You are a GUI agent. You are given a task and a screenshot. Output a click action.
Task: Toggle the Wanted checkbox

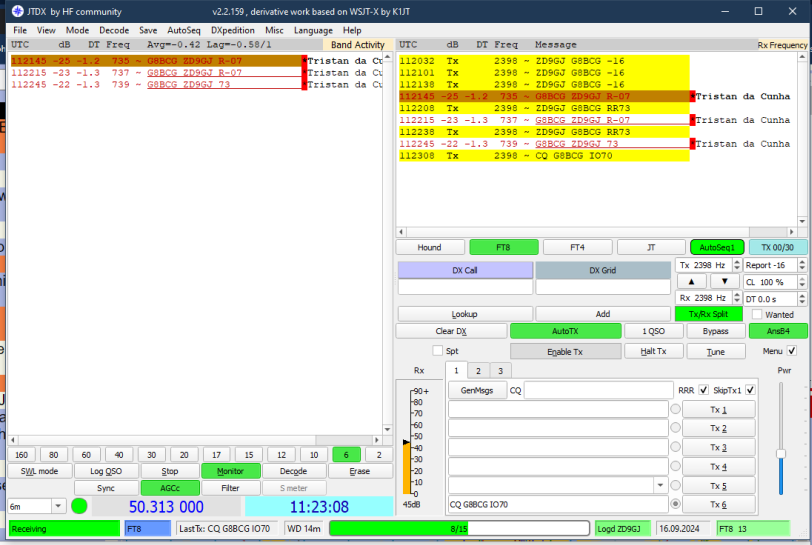(x=757, y=314)
